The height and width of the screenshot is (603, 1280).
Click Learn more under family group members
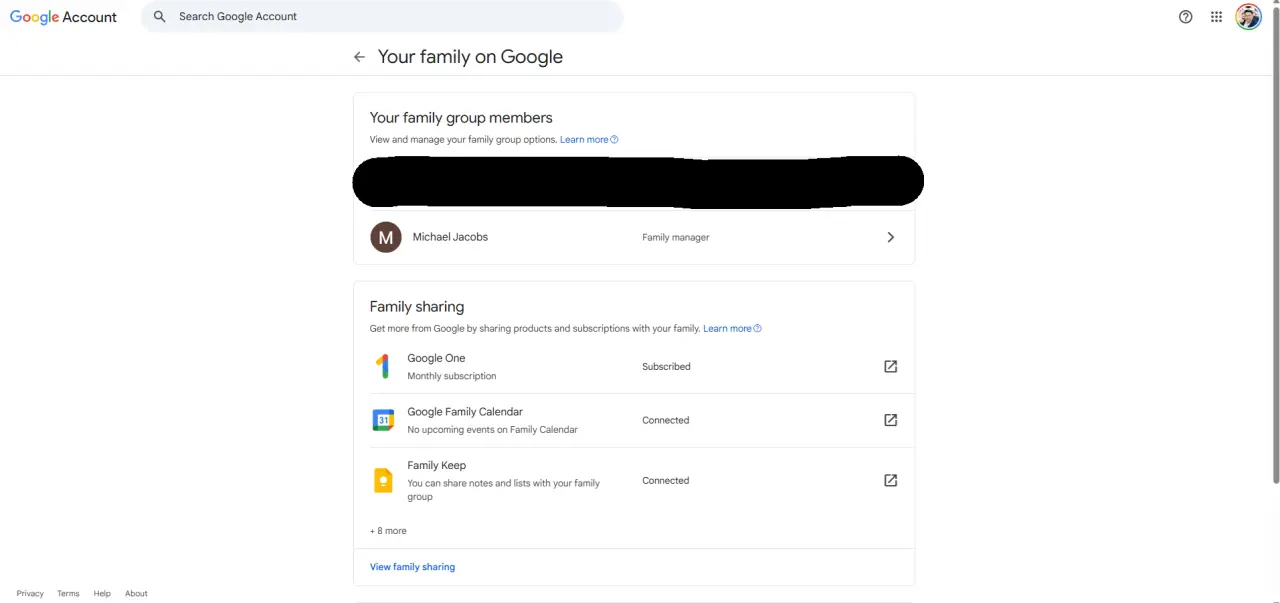589,140
